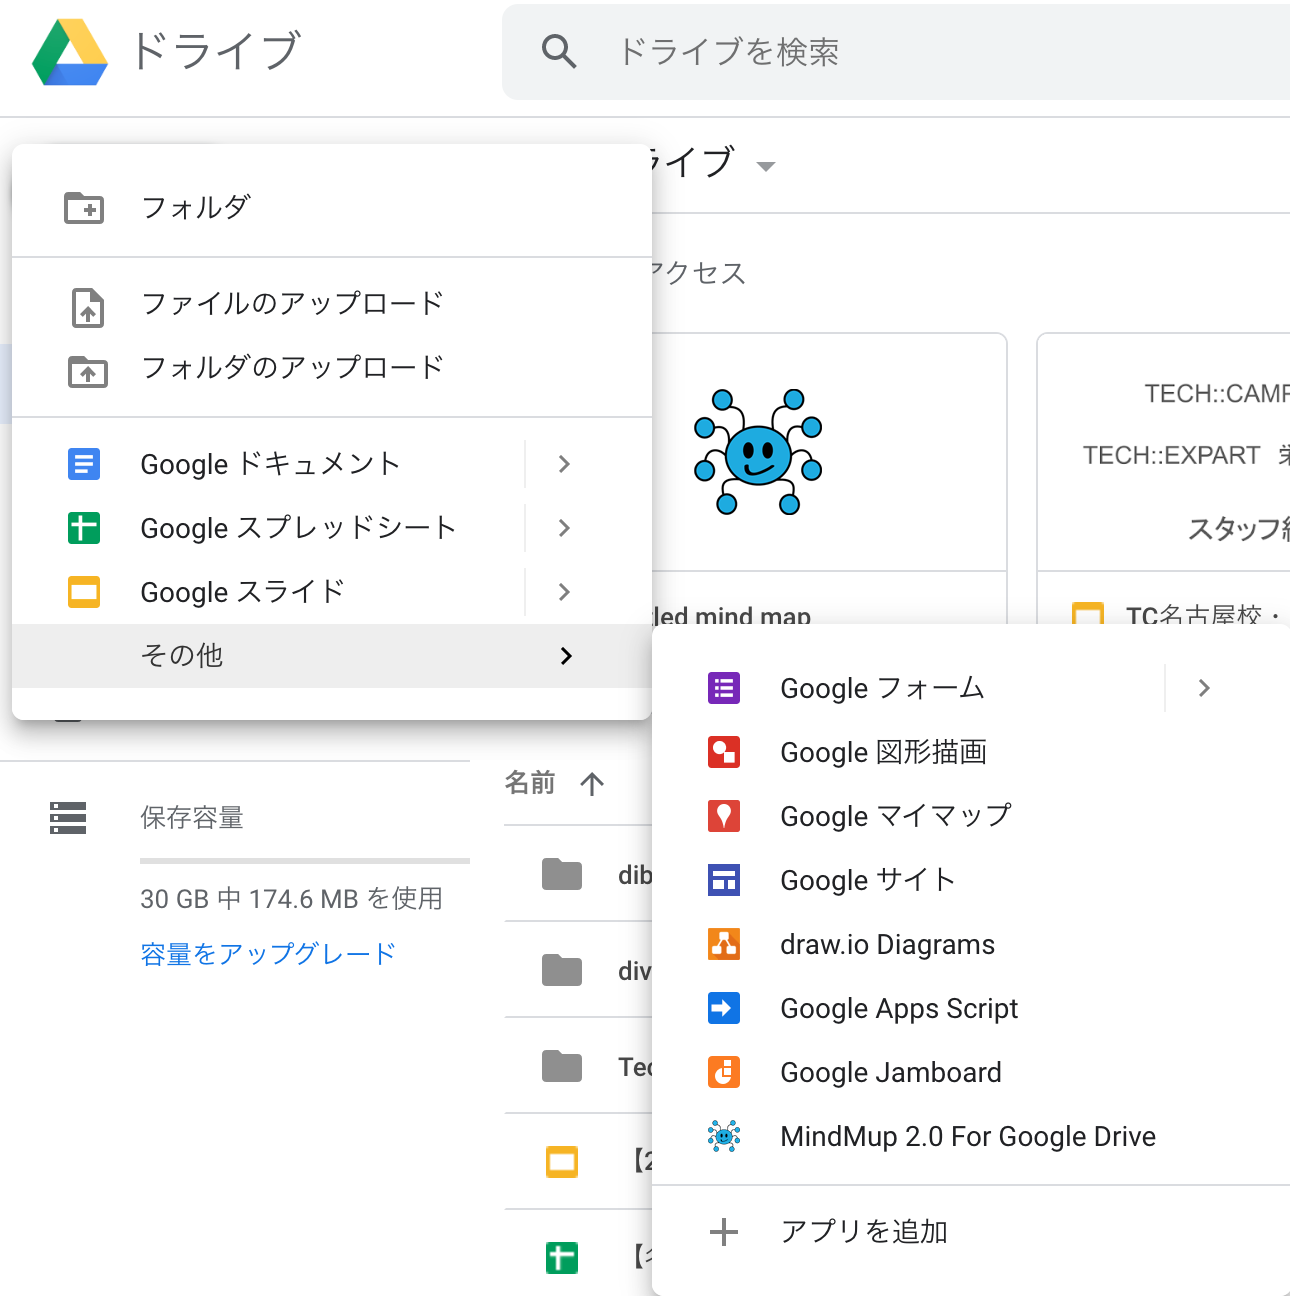Click the Google Forms icon
Screen dimensions: 1290x1296
tap(724, 688)
